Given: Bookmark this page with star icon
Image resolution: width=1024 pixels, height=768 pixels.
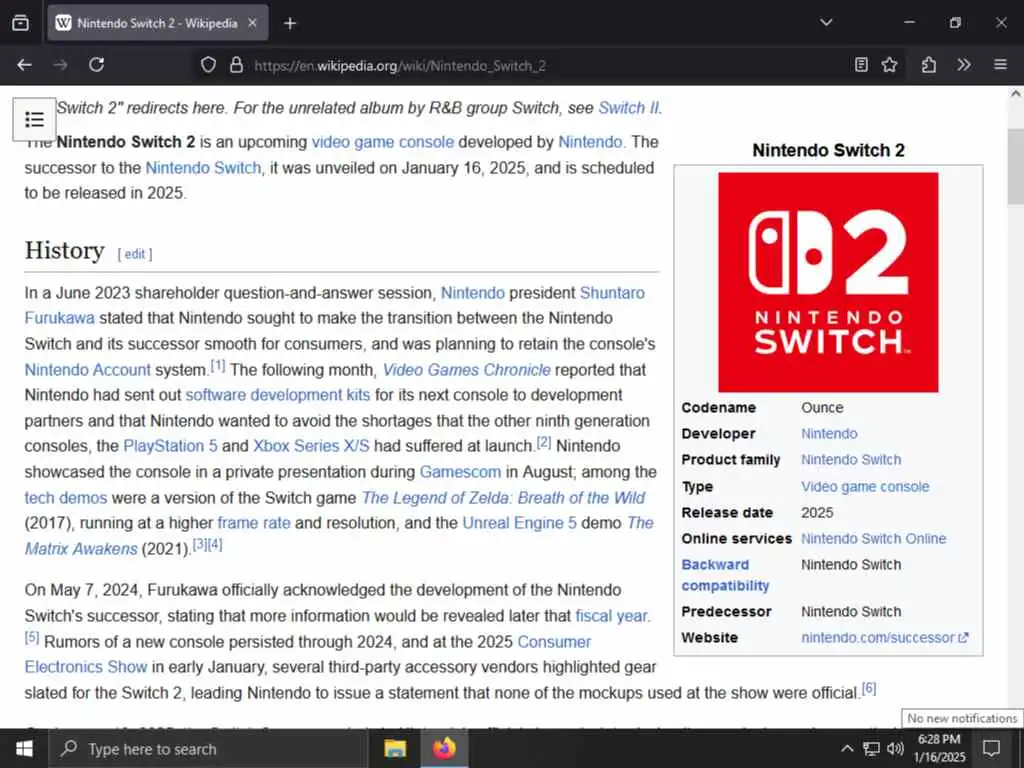Looking at the screenshot, I should tap(889, 65).
